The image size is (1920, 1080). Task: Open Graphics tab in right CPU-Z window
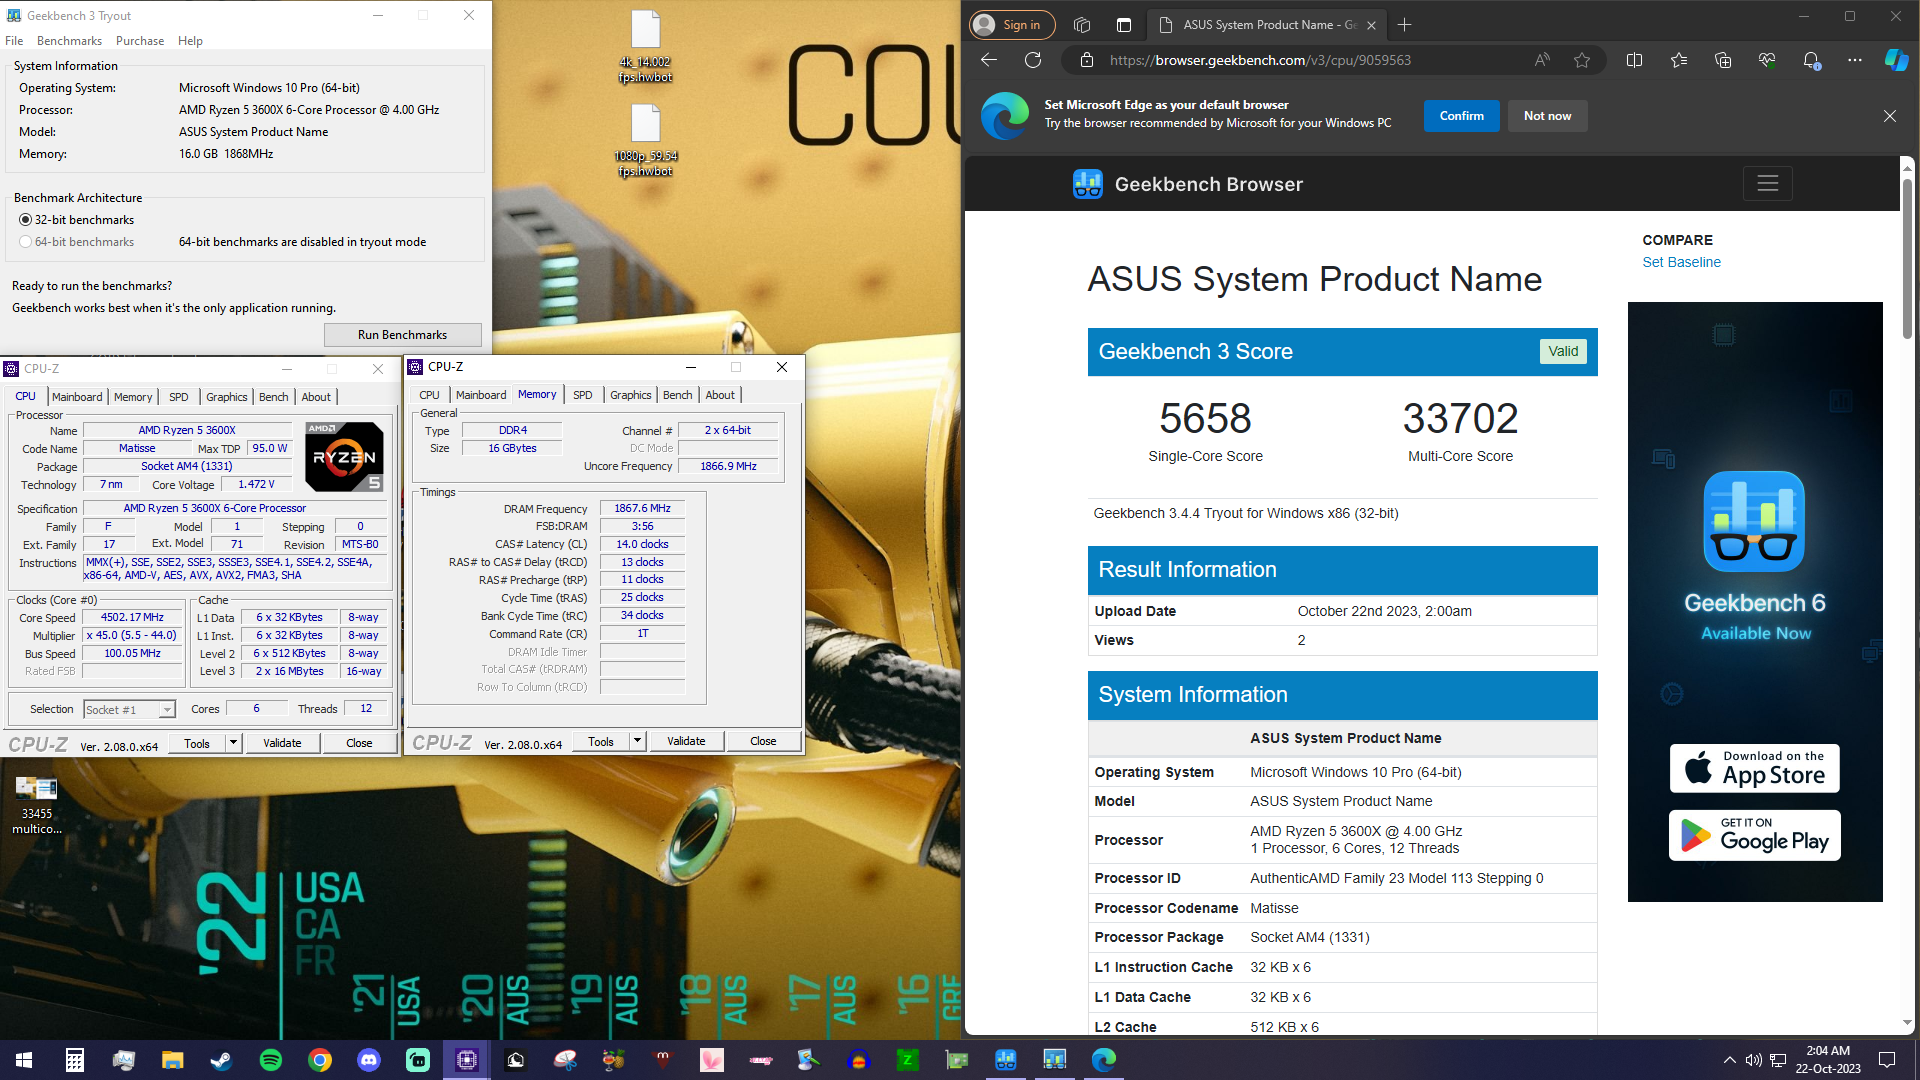pyautogui.click(x=630, y=395)
